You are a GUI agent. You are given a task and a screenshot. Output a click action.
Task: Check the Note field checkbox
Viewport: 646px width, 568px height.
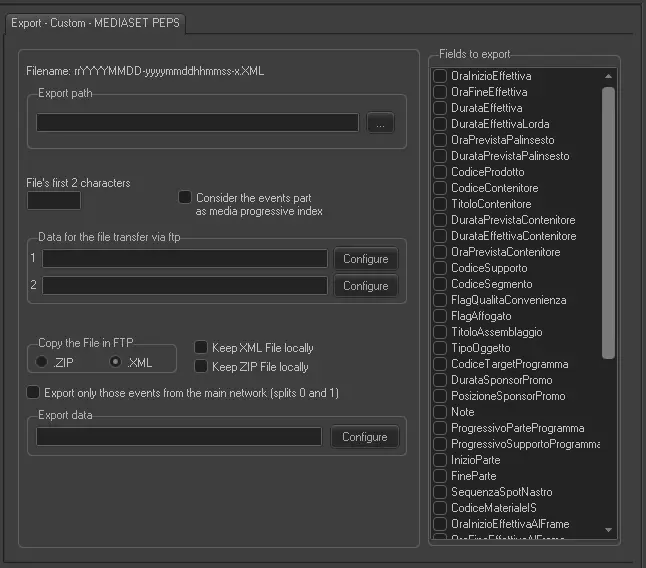440,412
